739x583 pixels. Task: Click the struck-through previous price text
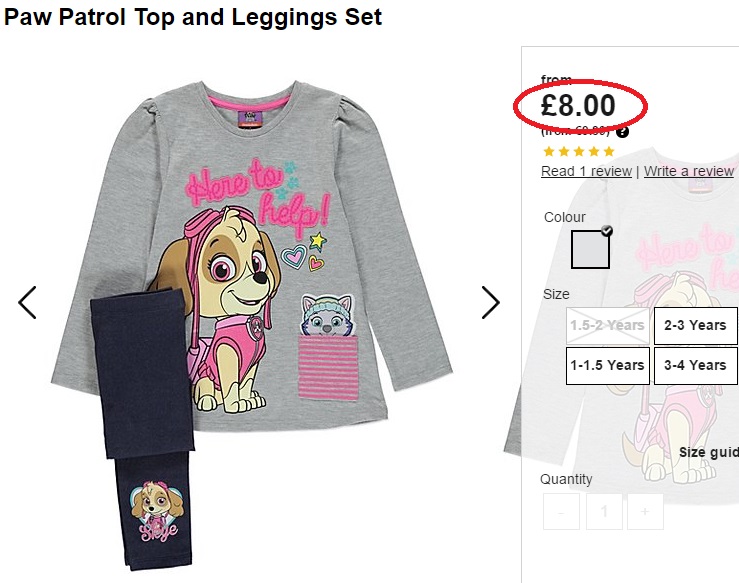575,130
